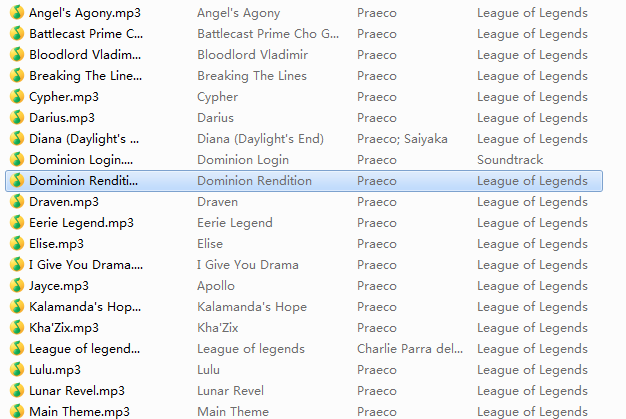Click the music file icon beside Angel's Agony.mp3
This screenshot has height=419, width=626.
(17, 12)
